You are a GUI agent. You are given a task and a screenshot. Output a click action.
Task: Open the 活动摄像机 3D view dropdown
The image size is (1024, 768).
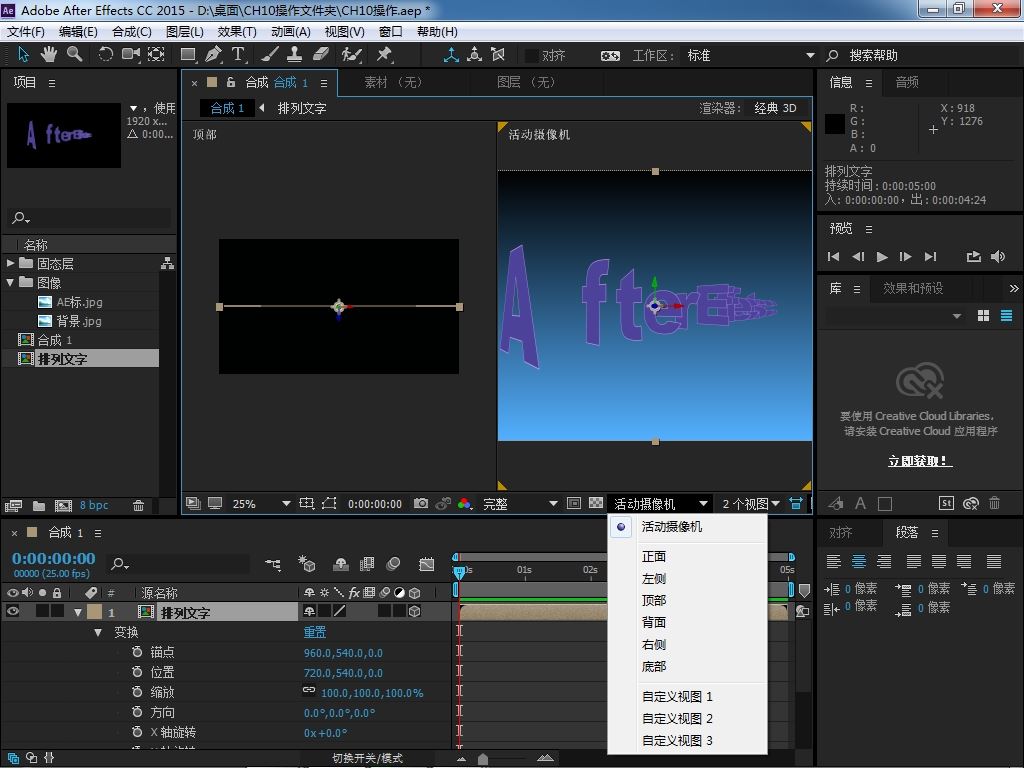coord(660,504)
